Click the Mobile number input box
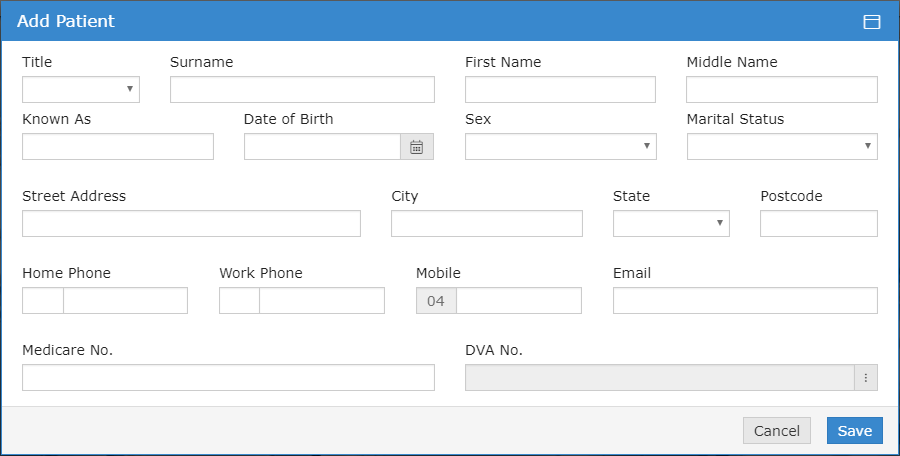900x456 pixels. pyautogui.click(x=518, y=301)
